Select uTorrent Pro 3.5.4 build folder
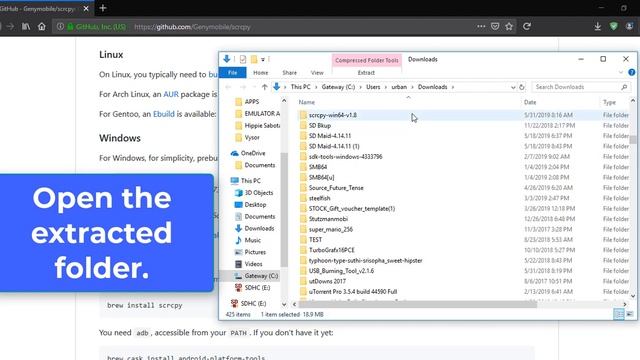The image size is (640, 360). tap(353, 291)
